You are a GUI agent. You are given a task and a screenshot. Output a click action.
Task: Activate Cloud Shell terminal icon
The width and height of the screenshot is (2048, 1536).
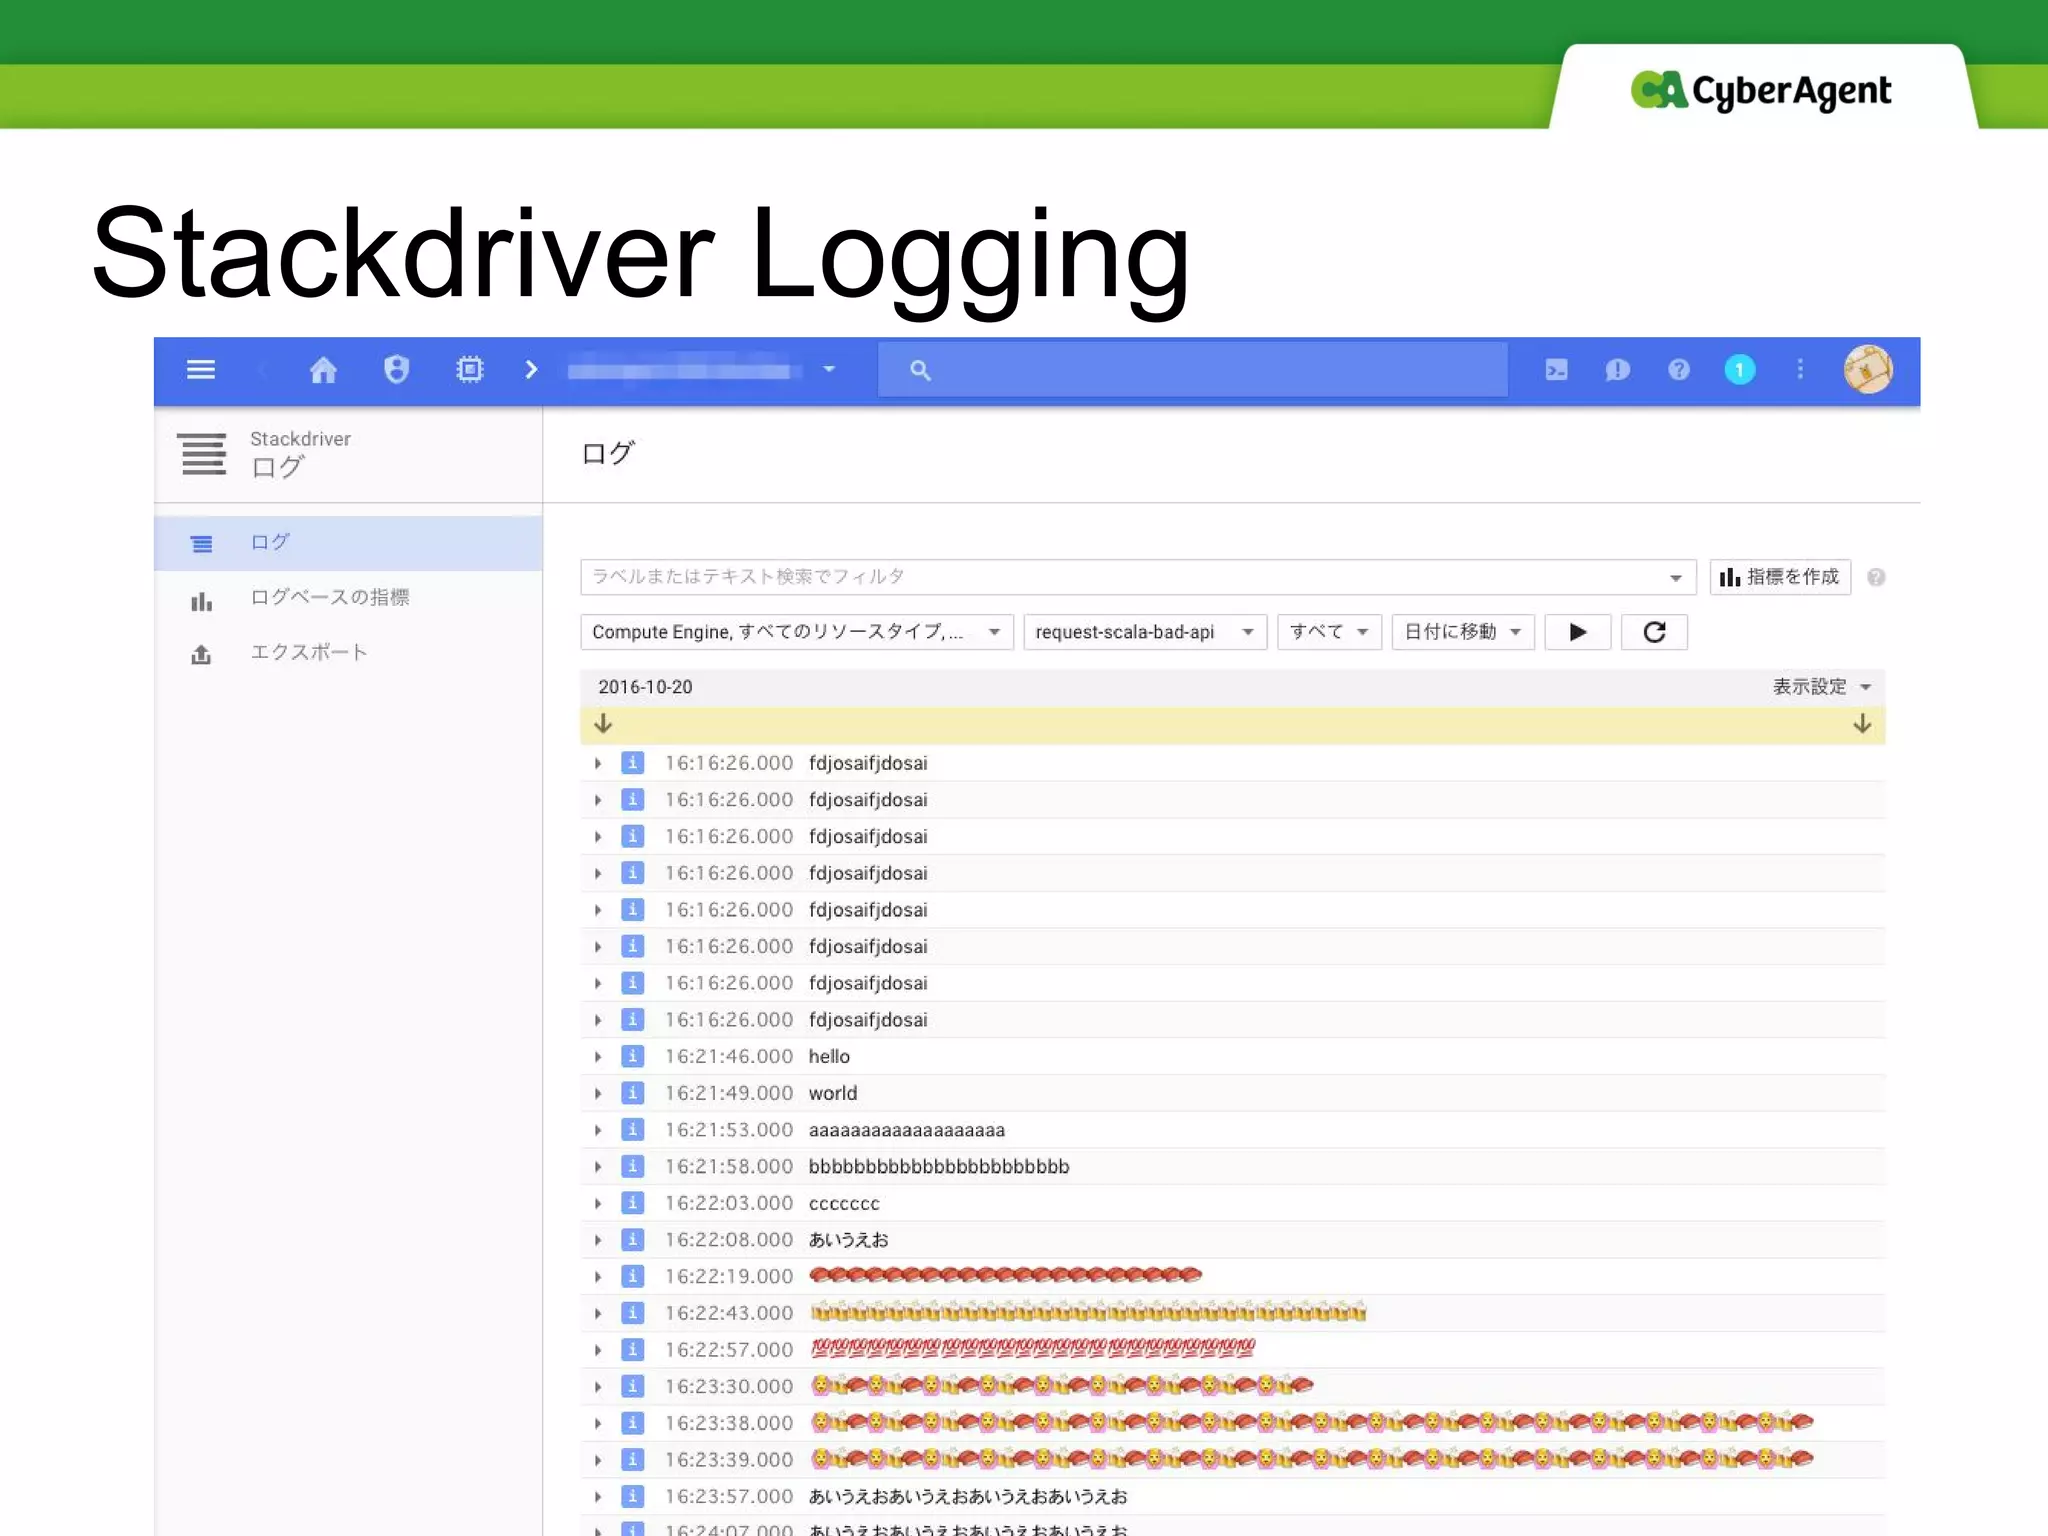[1557, 370]
